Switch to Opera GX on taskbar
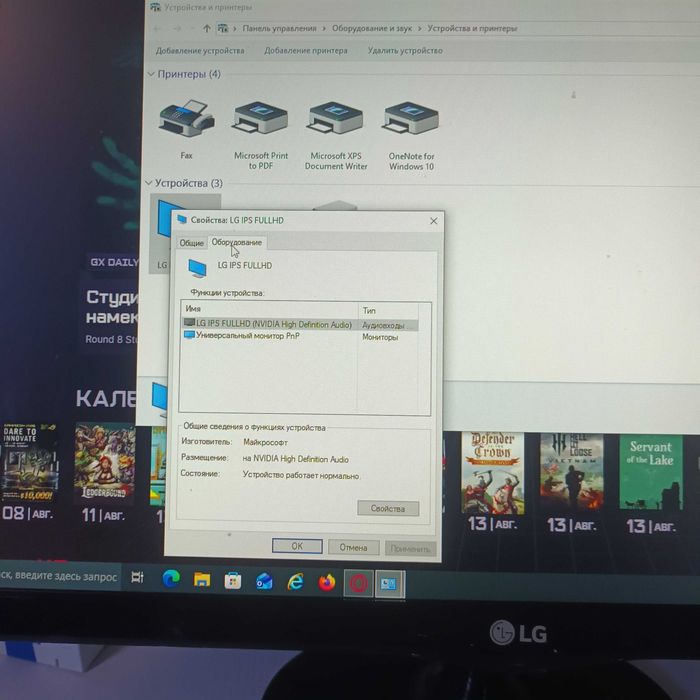700x700 pixels. (358, 583)
